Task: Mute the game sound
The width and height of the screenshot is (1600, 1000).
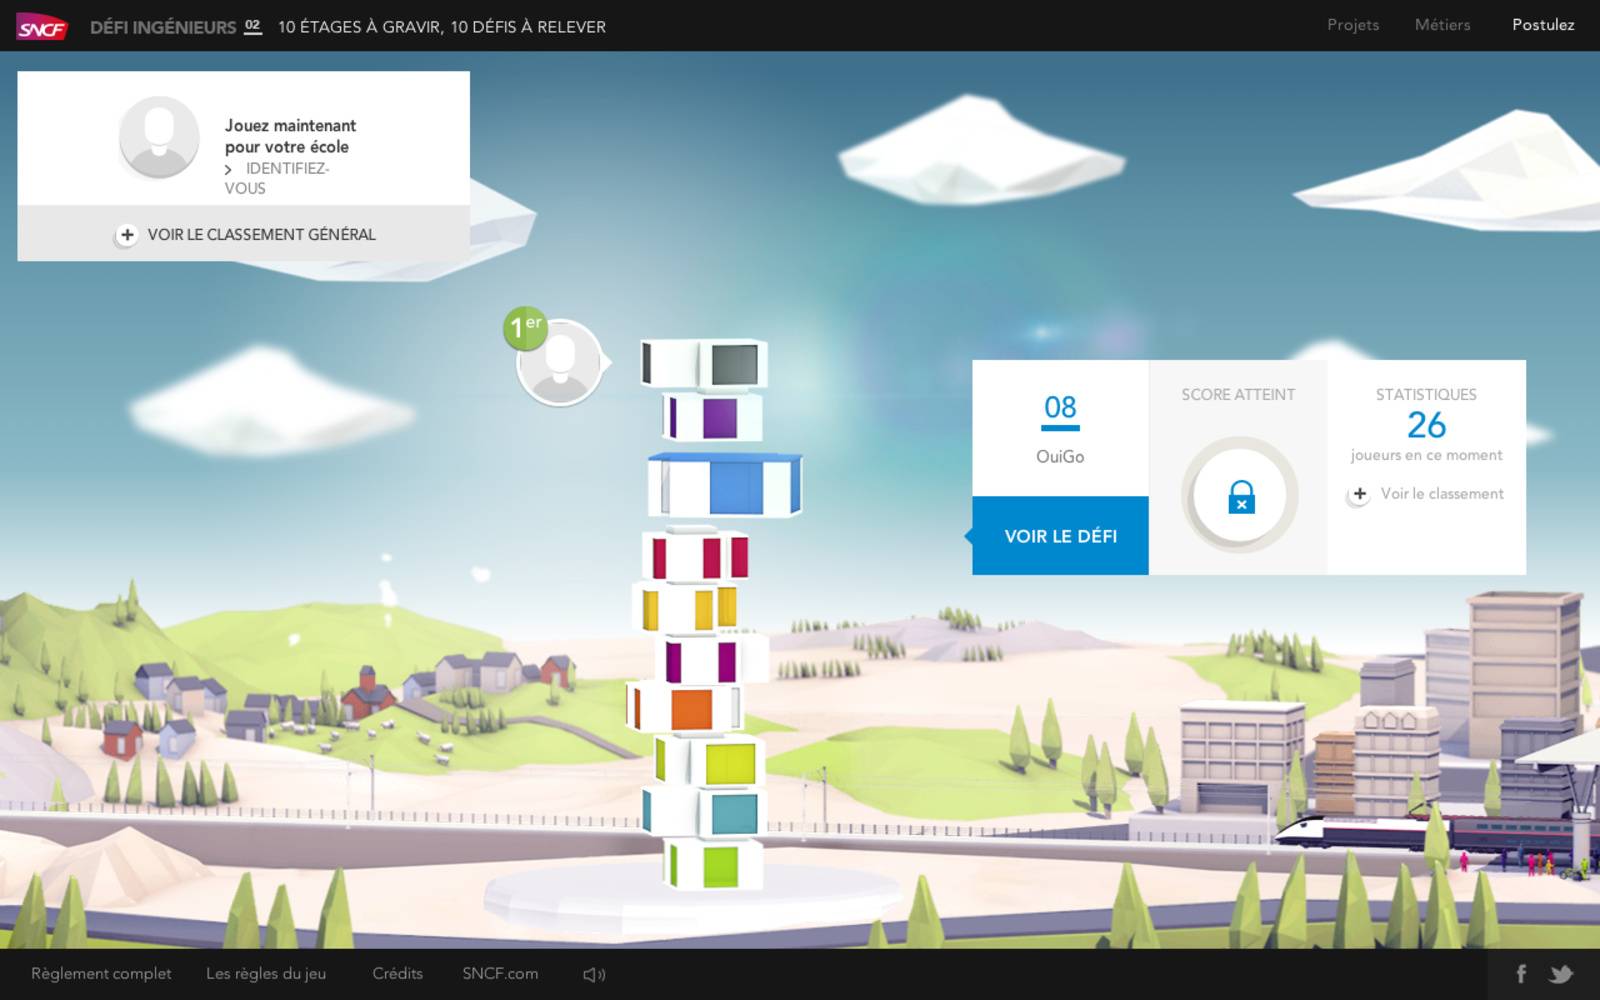Action: pos(594,974)
